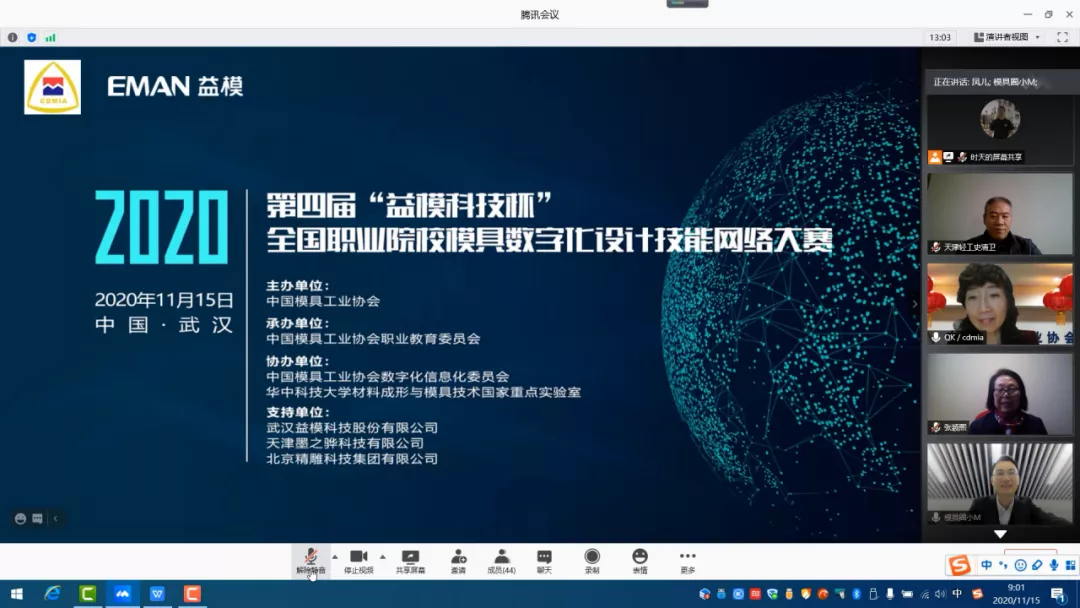Click the 13:03 meeting timer
This screenshot has width=1080, height=608.
coord(939,37)
